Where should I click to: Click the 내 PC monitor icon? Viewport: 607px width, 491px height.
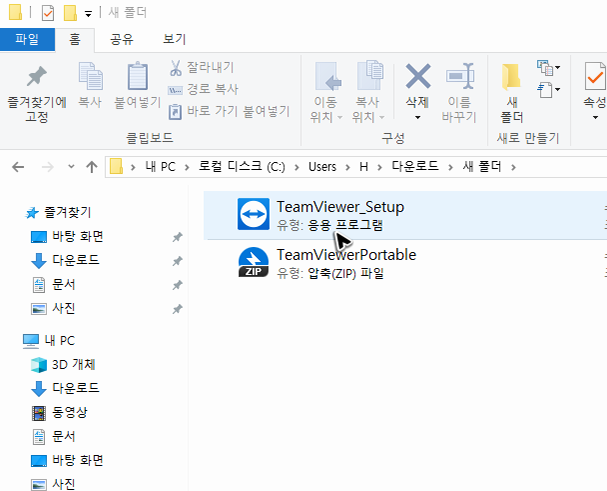click(x=31, y=341)
